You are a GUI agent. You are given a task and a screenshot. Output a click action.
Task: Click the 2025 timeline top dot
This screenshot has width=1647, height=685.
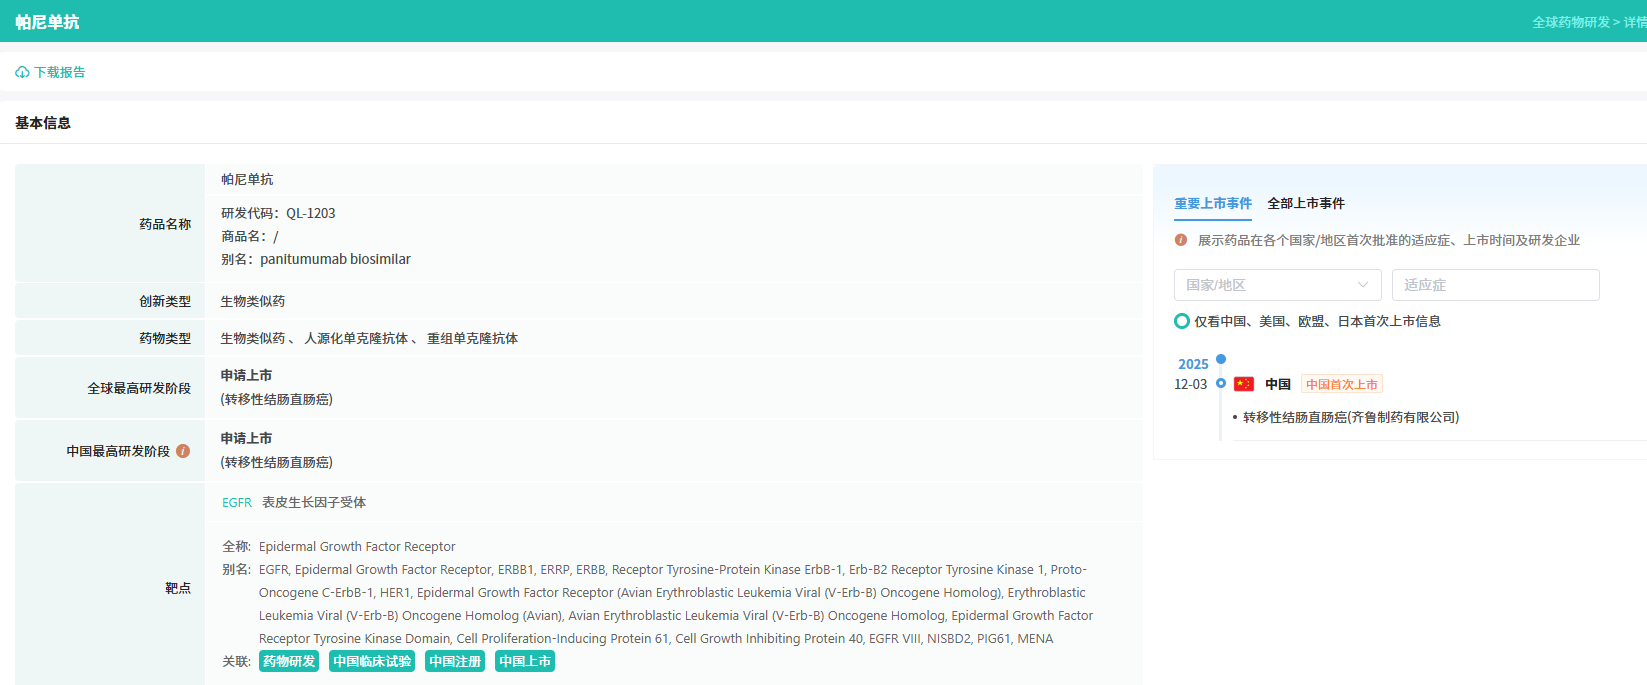(1221, 359)
